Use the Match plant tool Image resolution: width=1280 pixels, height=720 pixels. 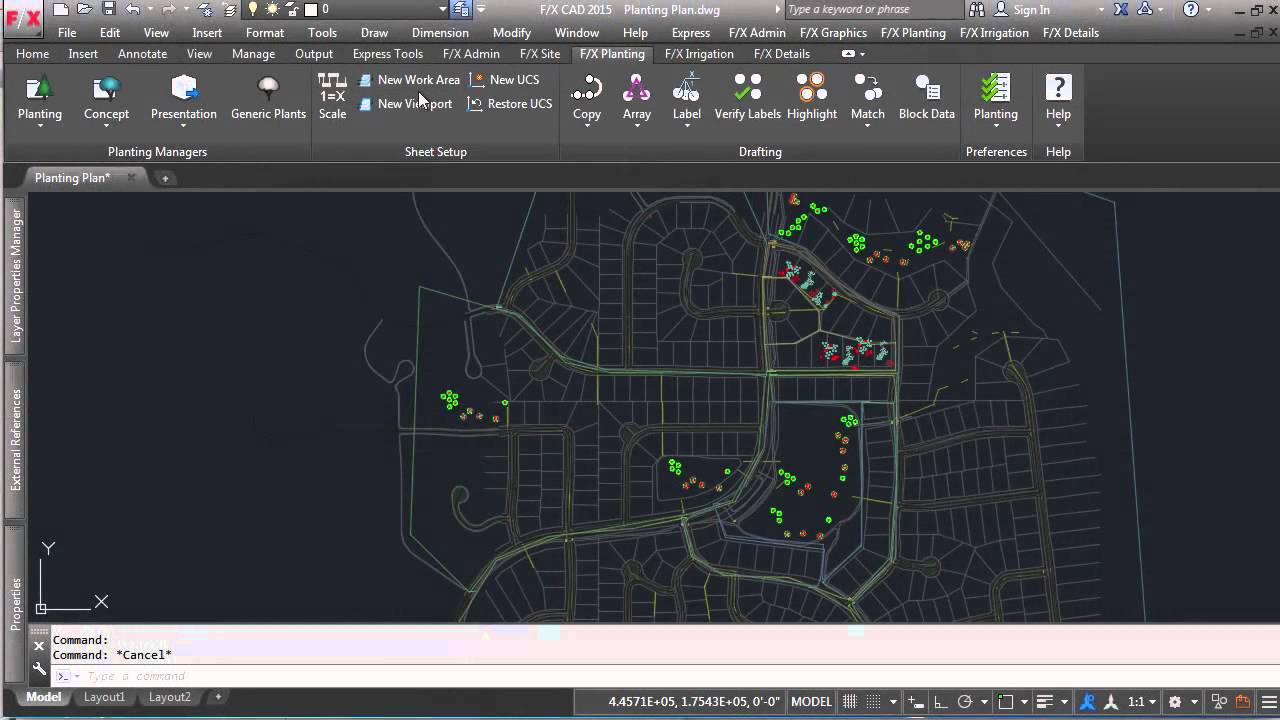click(868, 99)
